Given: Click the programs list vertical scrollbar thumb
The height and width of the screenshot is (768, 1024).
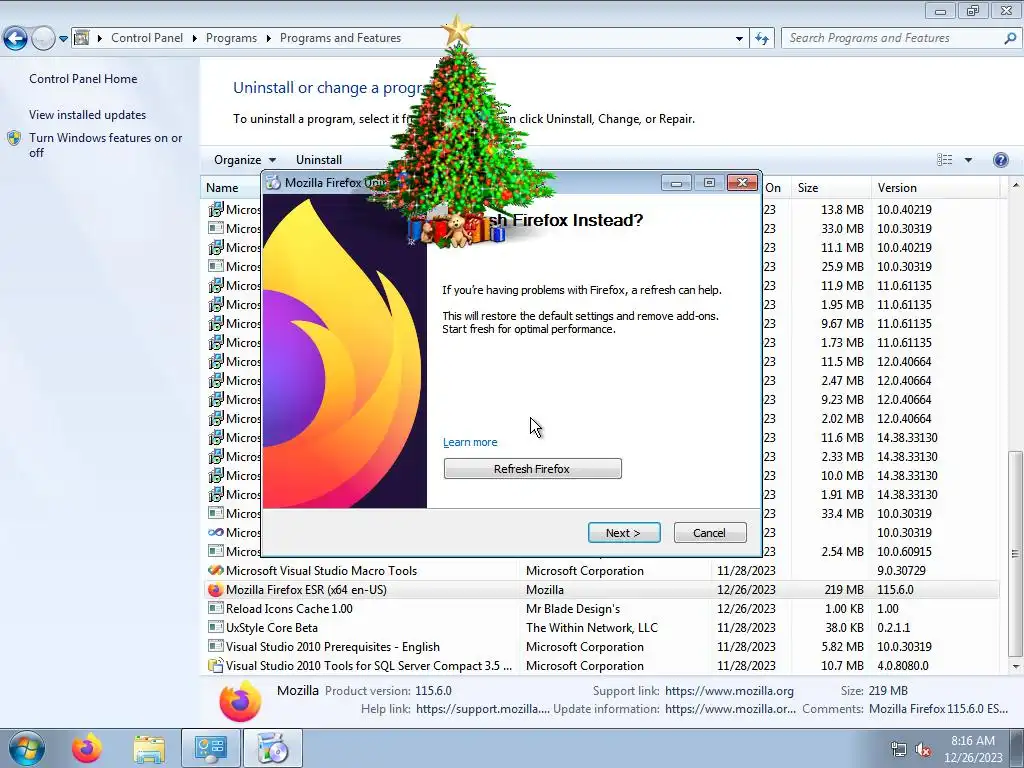Looking at the screenshot, I should tap(1015, 554).
